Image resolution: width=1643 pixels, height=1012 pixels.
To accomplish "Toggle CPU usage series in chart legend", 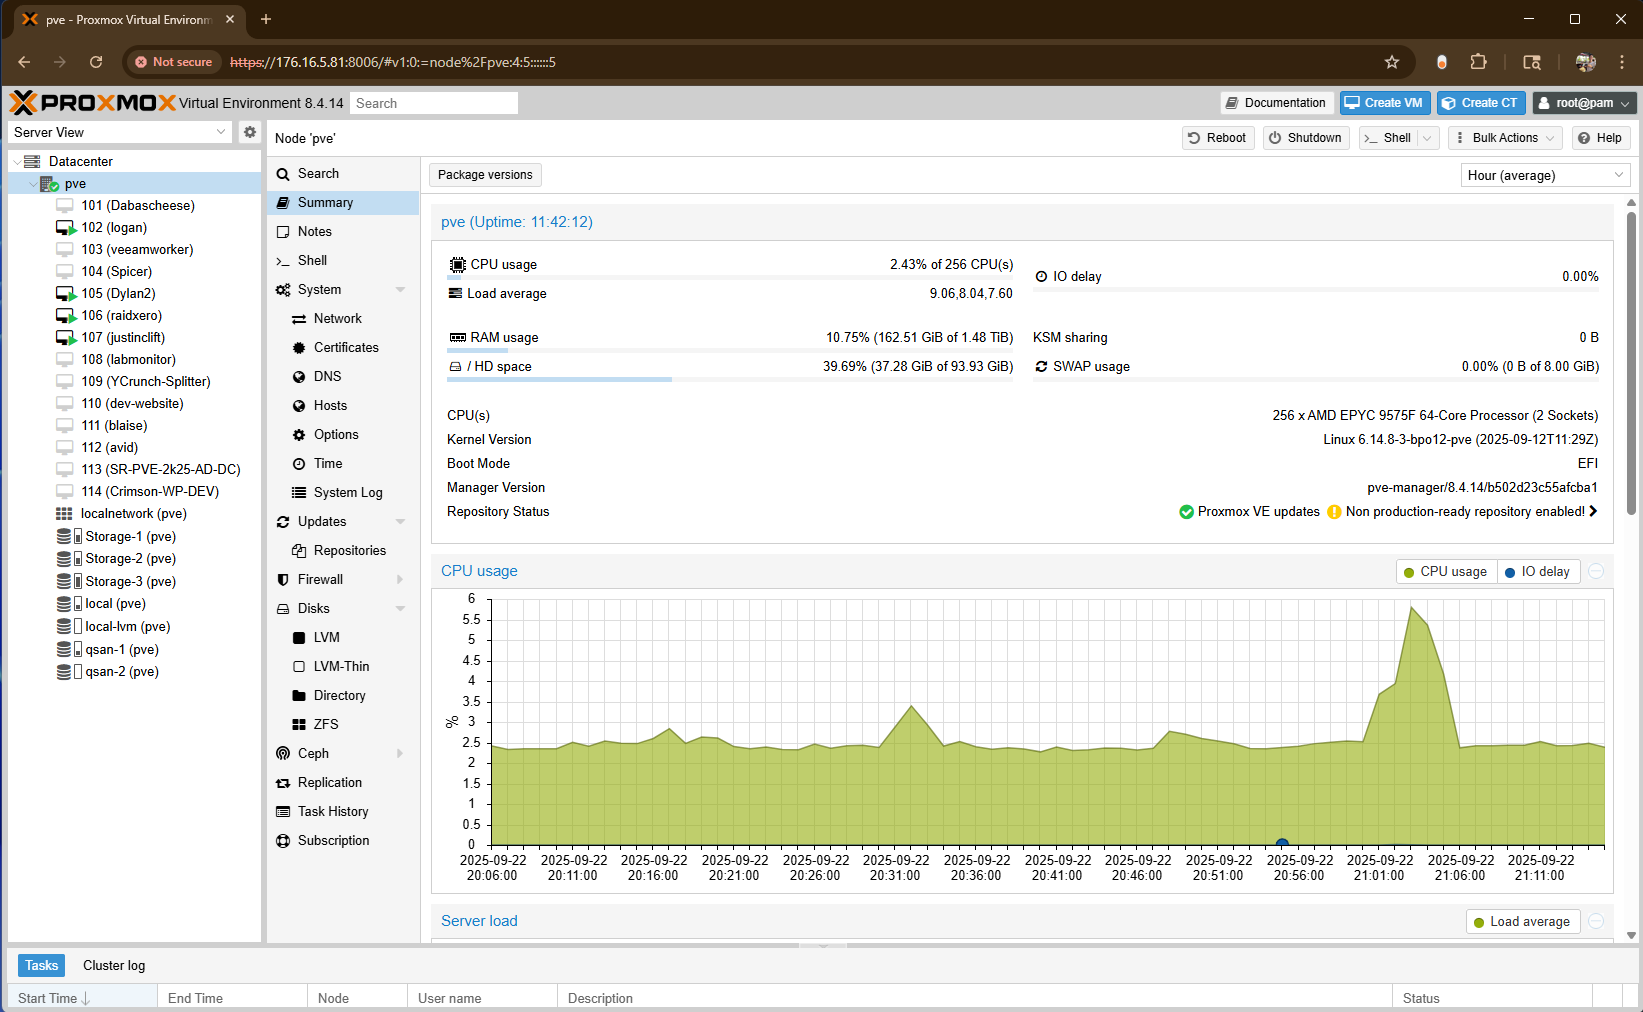I will tap(1445, 572).
